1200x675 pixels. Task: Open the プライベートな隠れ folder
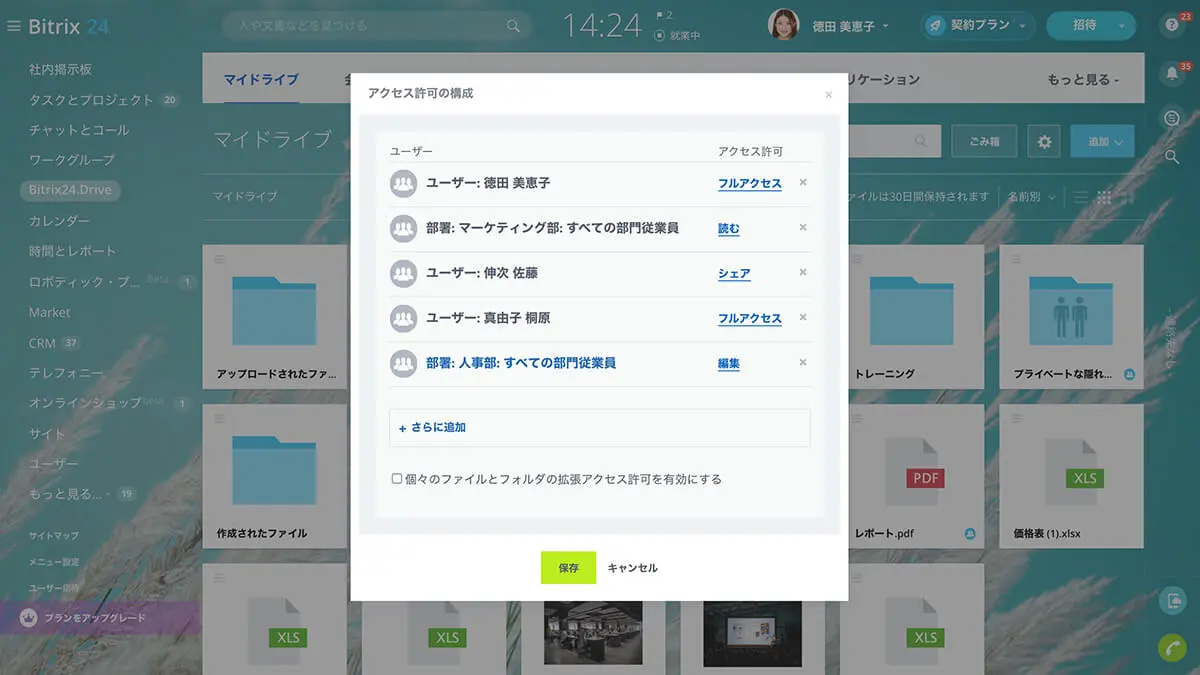[1071, 318]
